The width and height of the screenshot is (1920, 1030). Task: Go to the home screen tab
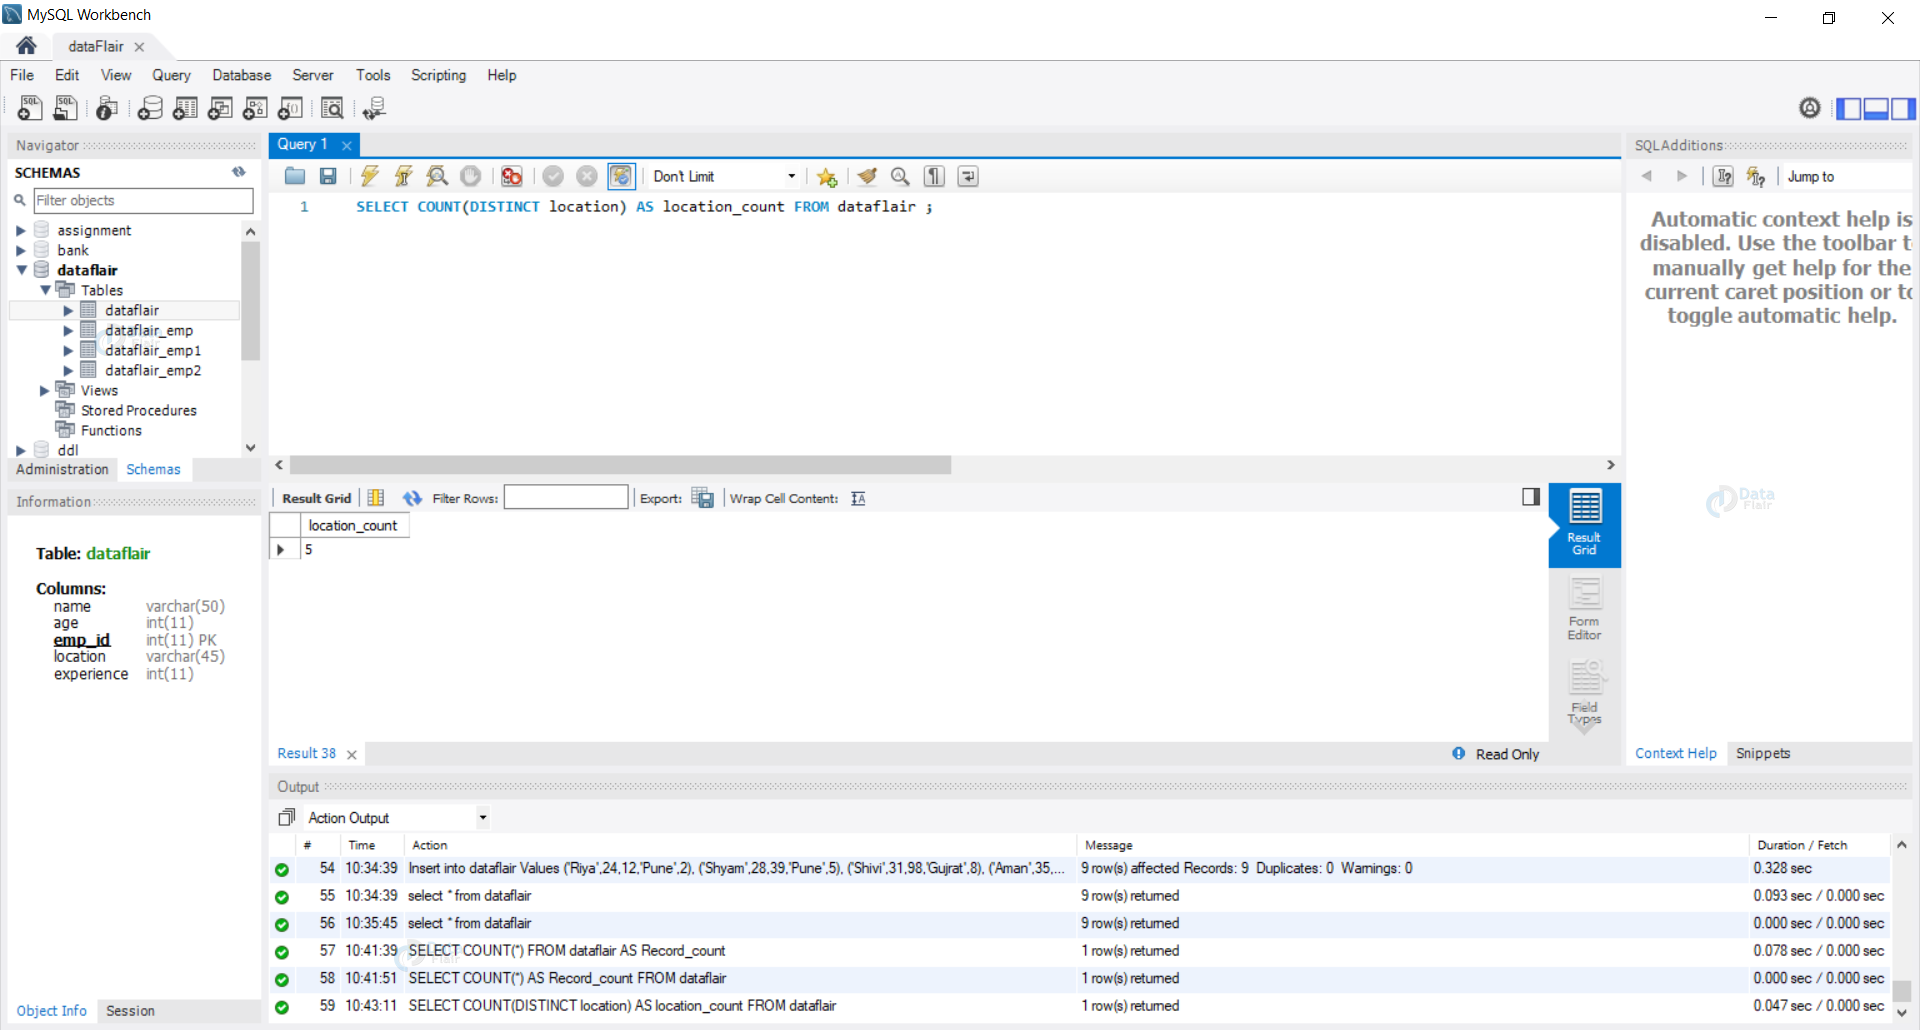point(27,45)
